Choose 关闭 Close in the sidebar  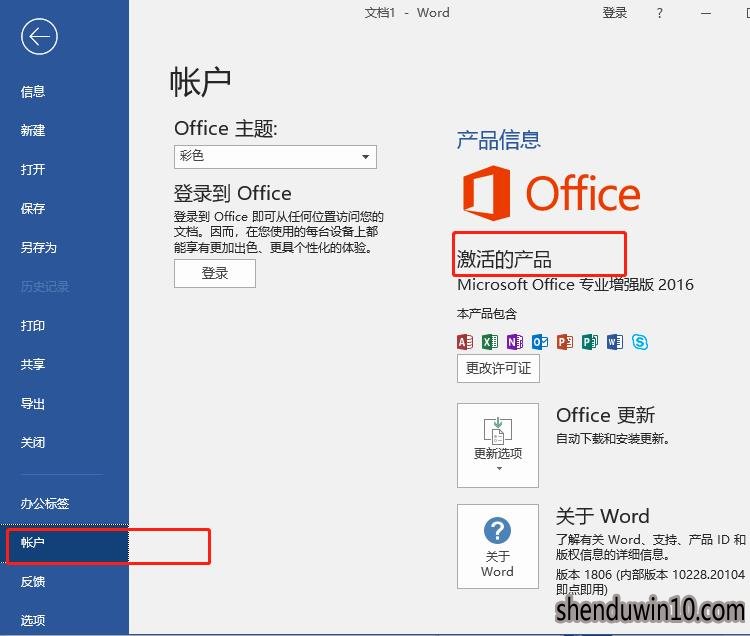pos(33,442)
